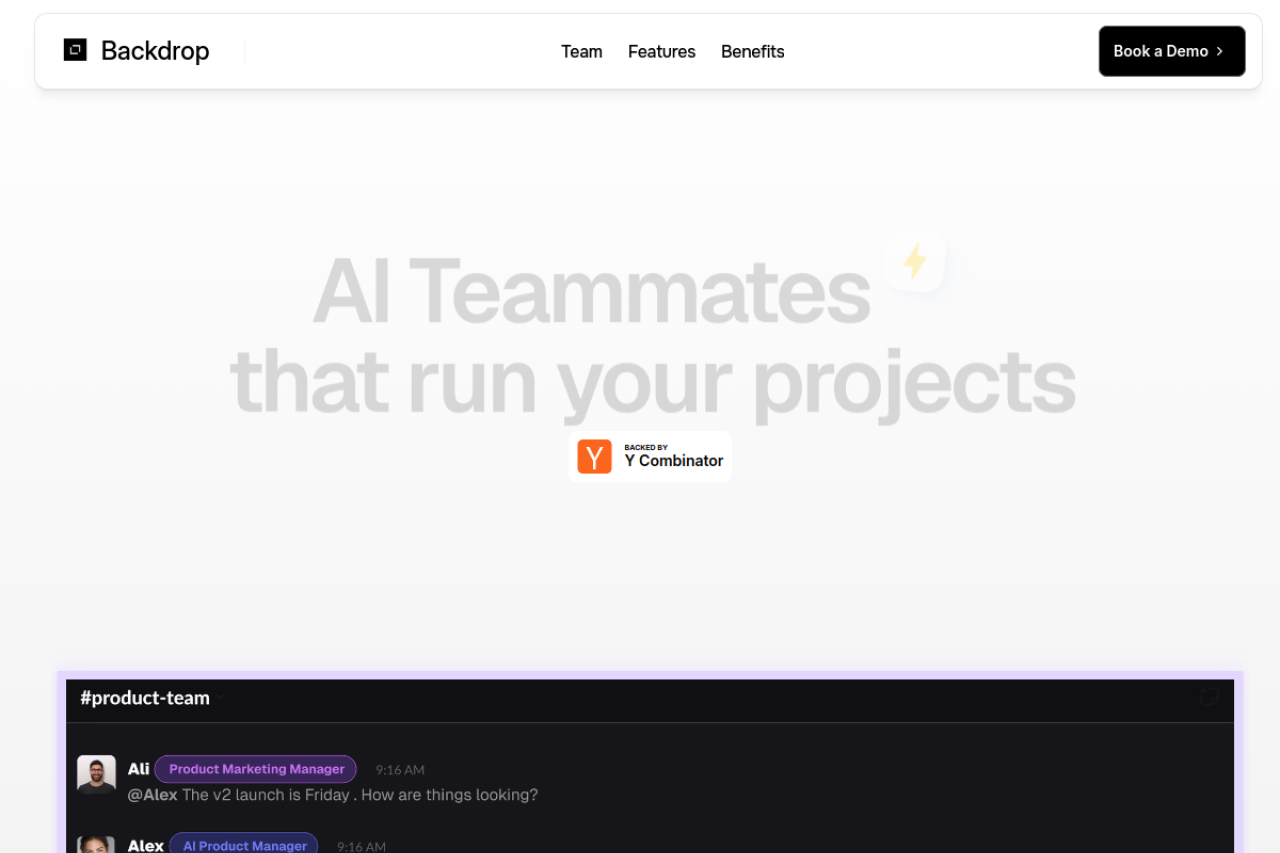This screenshot has height=853, width=1280.
Task: Click the #product-team channel name
Action: [145, 698]
